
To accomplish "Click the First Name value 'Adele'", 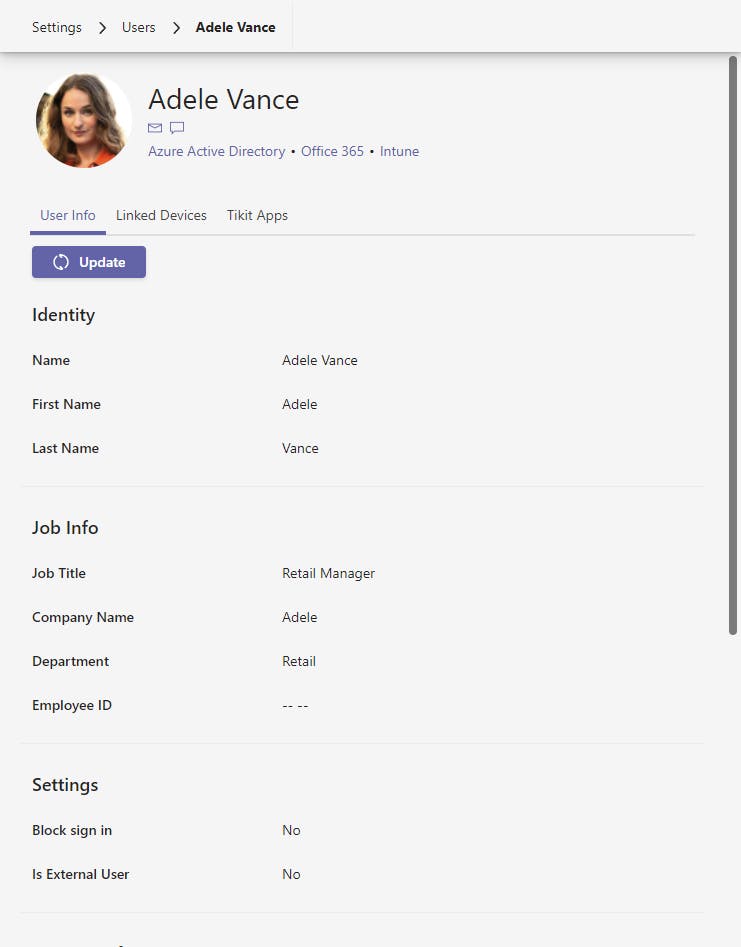I will pyautogui.click(x=300, y=405).
